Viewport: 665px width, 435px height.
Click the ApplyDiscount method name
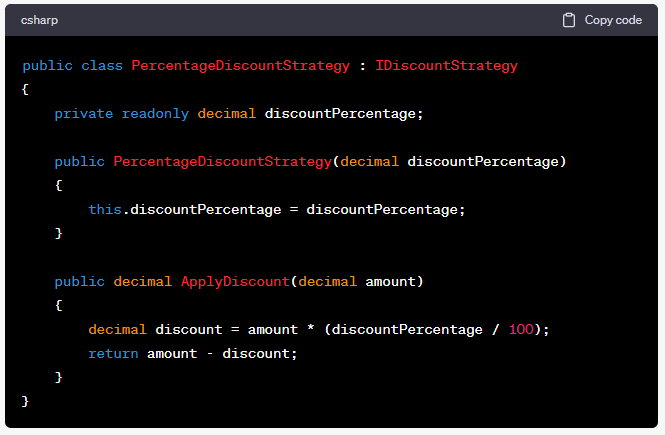pos(235,282)
